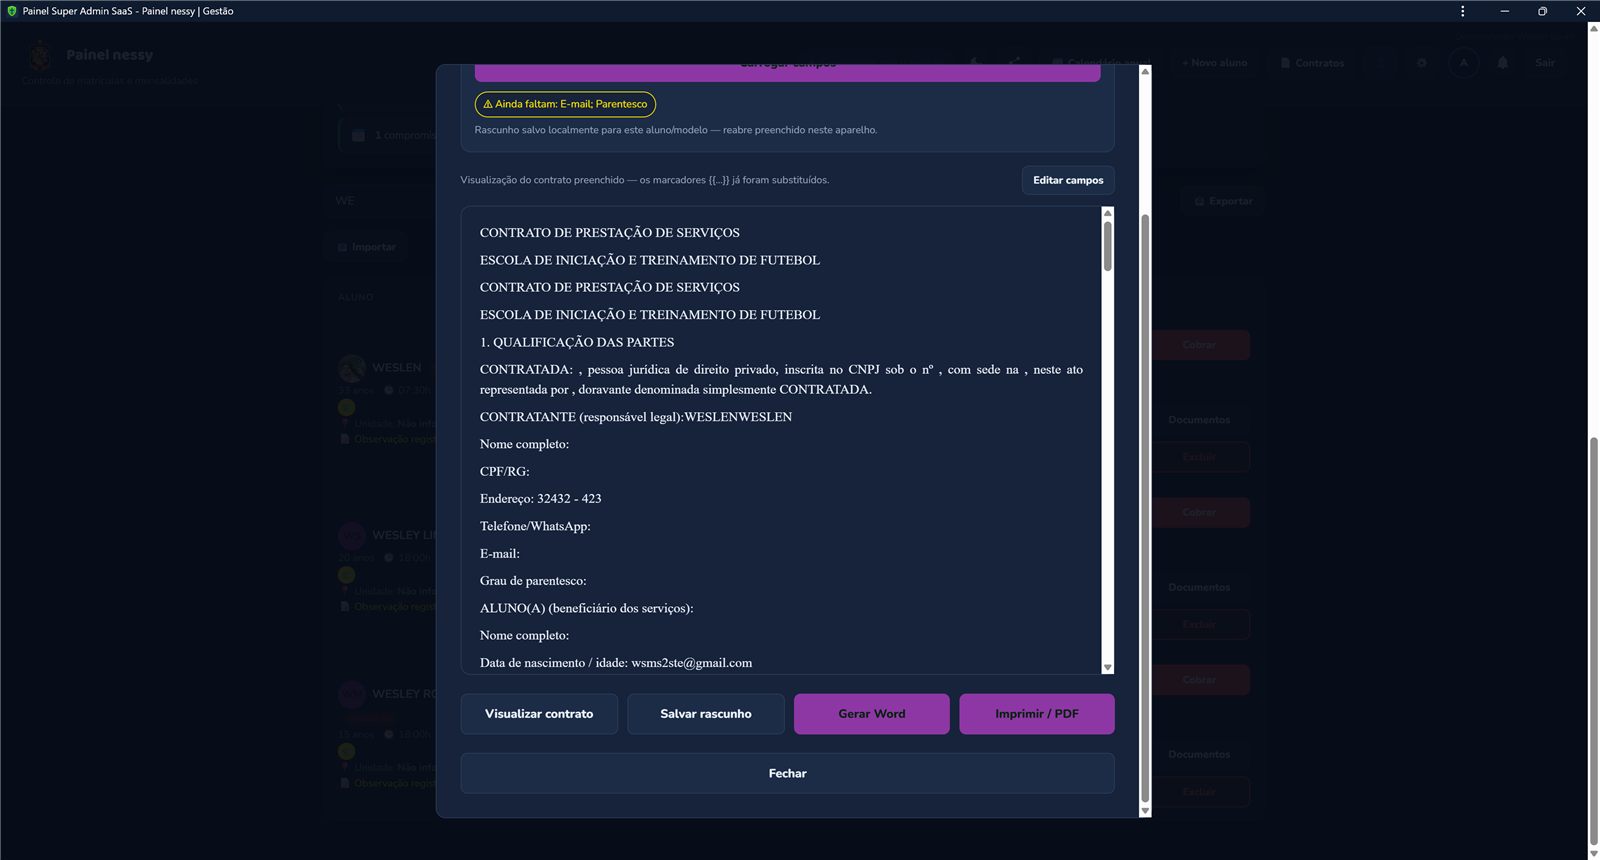Click the contract preview scroll-up arrow
This screenshot has width=1600, height=860.
1108,213
